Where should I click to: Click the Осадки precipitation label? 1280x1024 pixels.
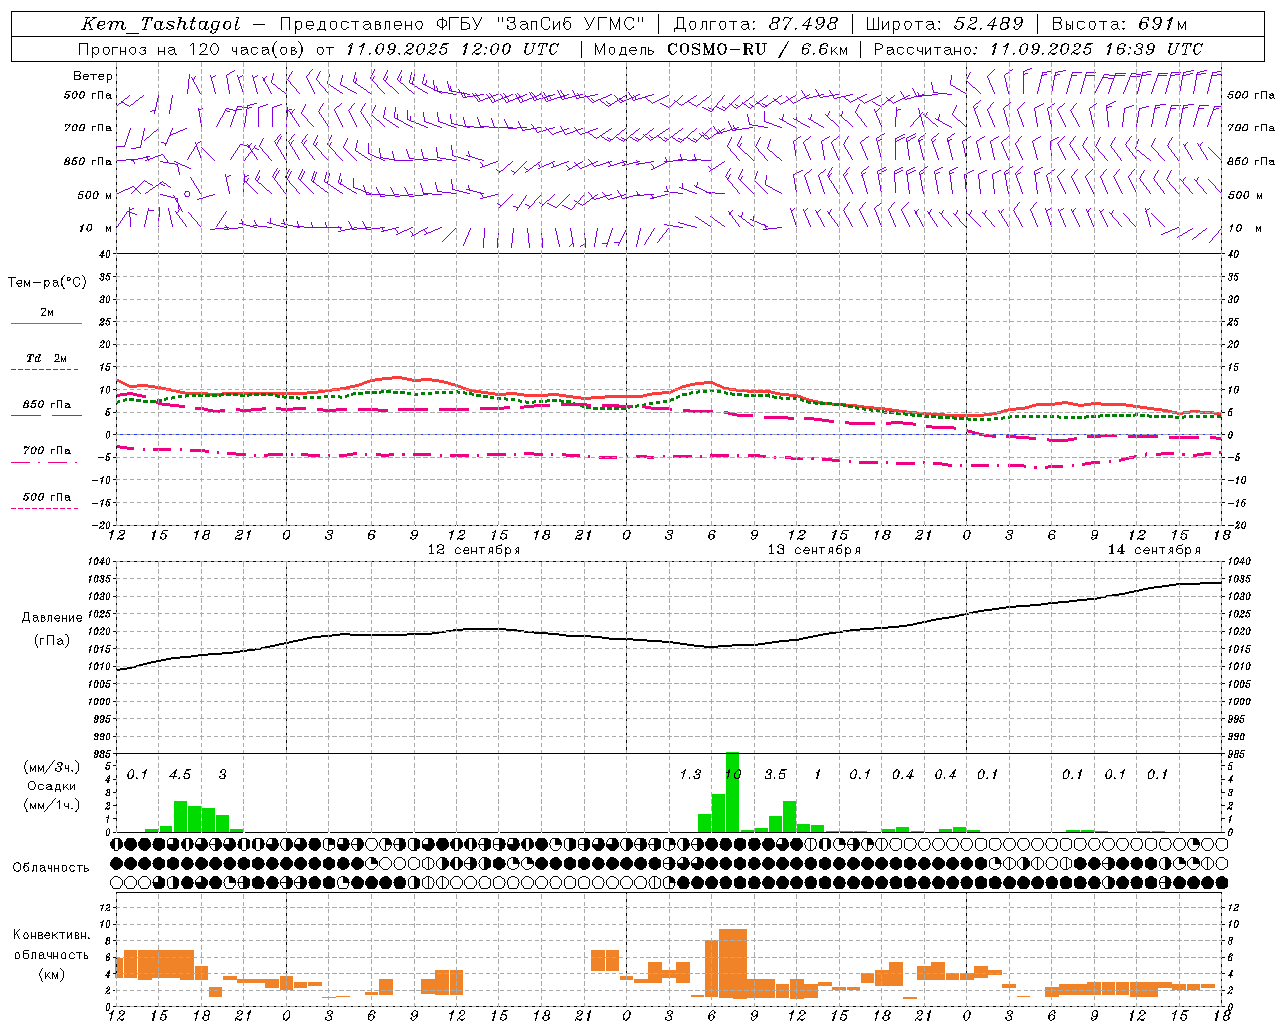click(x=52, y=787)
